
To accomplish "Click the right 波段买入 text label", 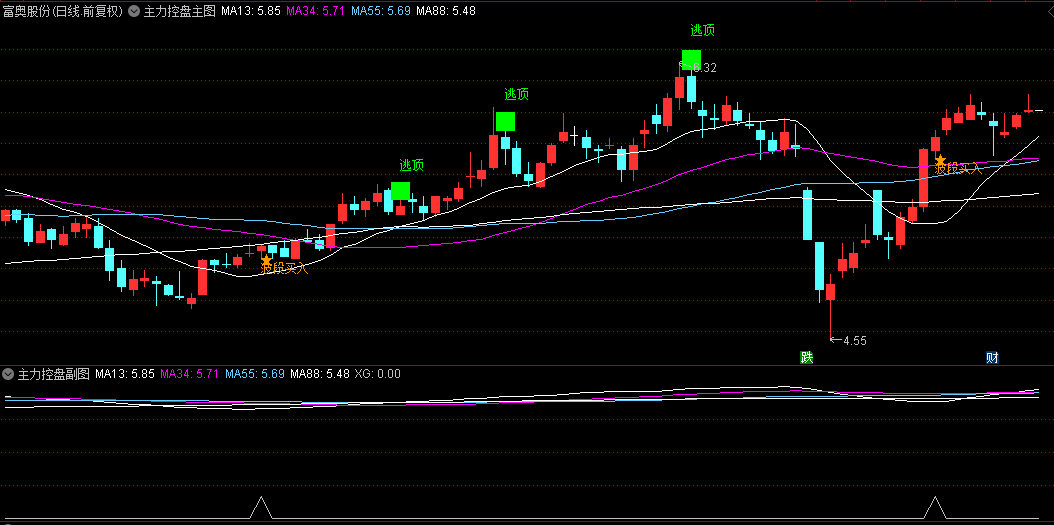I will point(959,169).
